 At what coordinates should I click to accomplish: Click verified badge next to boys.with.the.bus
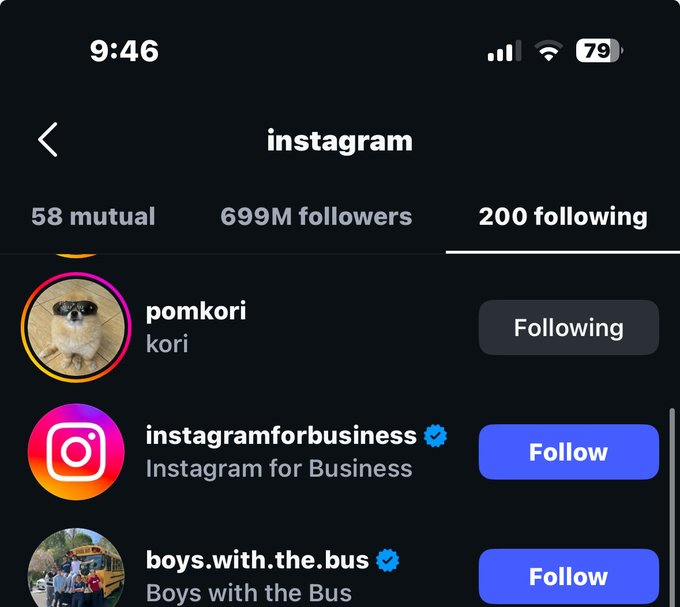pos(387,560)
